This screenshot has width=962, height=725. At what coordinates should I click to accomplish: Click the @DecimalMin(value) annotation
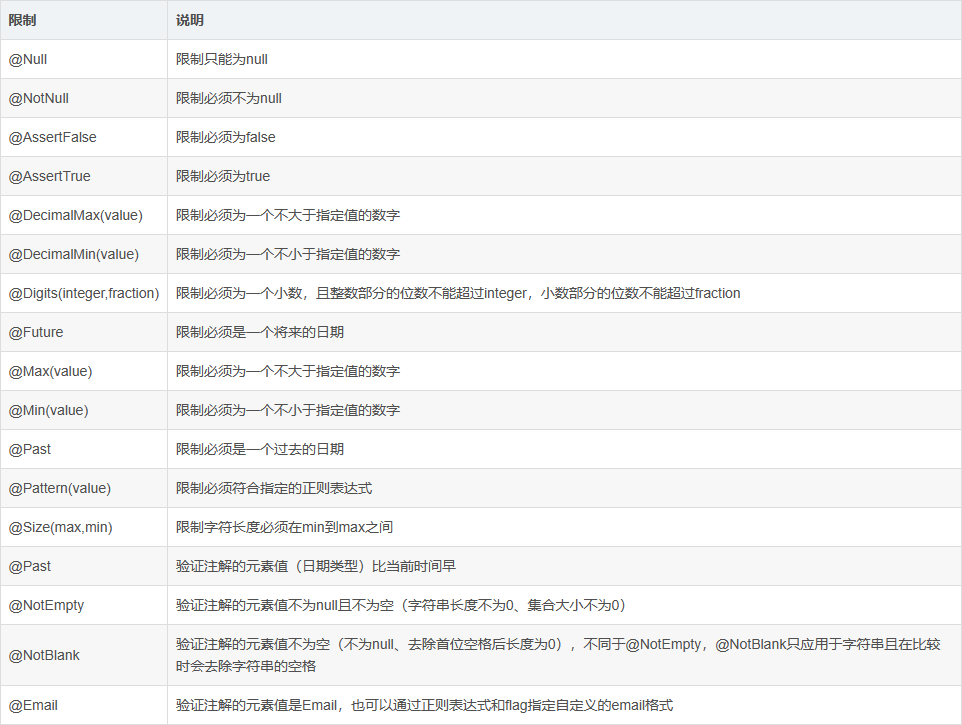tap(74, 254)
